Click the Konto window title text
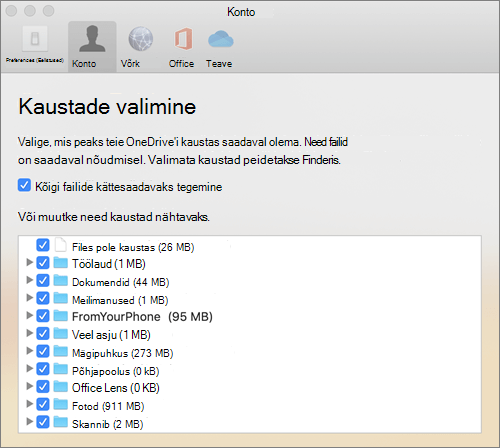 click(241, 12)
